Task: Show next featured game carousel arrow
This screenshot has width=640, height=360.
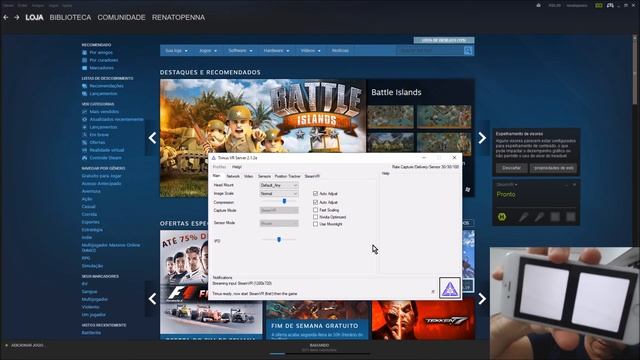Action: tap(482, 138)
